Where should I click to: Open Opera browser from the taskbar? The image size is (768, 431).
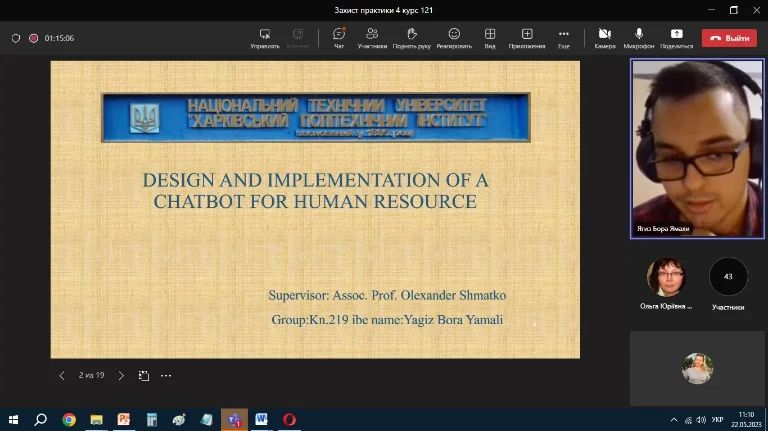[x=289, y=419]
